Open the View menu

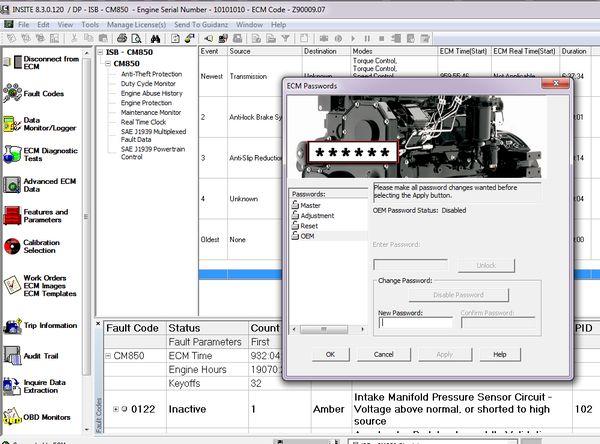coord(65,24)
